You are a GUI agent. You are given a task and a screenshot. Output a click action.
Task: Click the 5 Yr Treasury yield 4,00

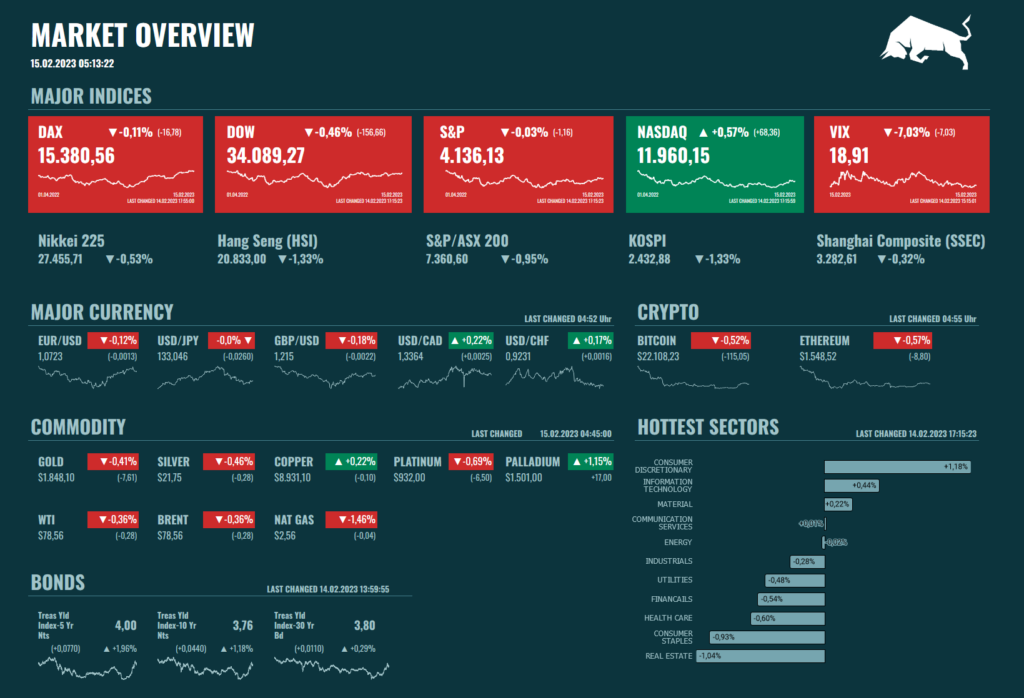coord(126,626)
